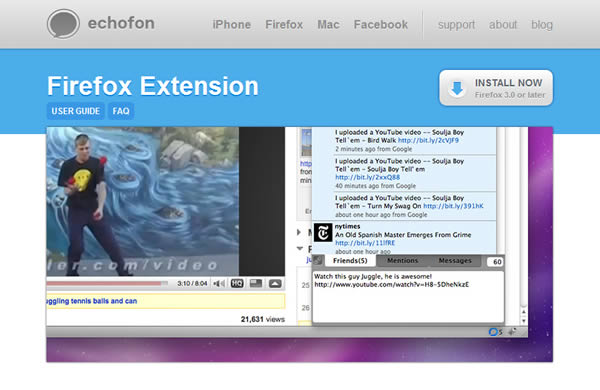600x390 pixels.
Task: Mute the video with the speaker icon
Action: (x=219, y=284)
